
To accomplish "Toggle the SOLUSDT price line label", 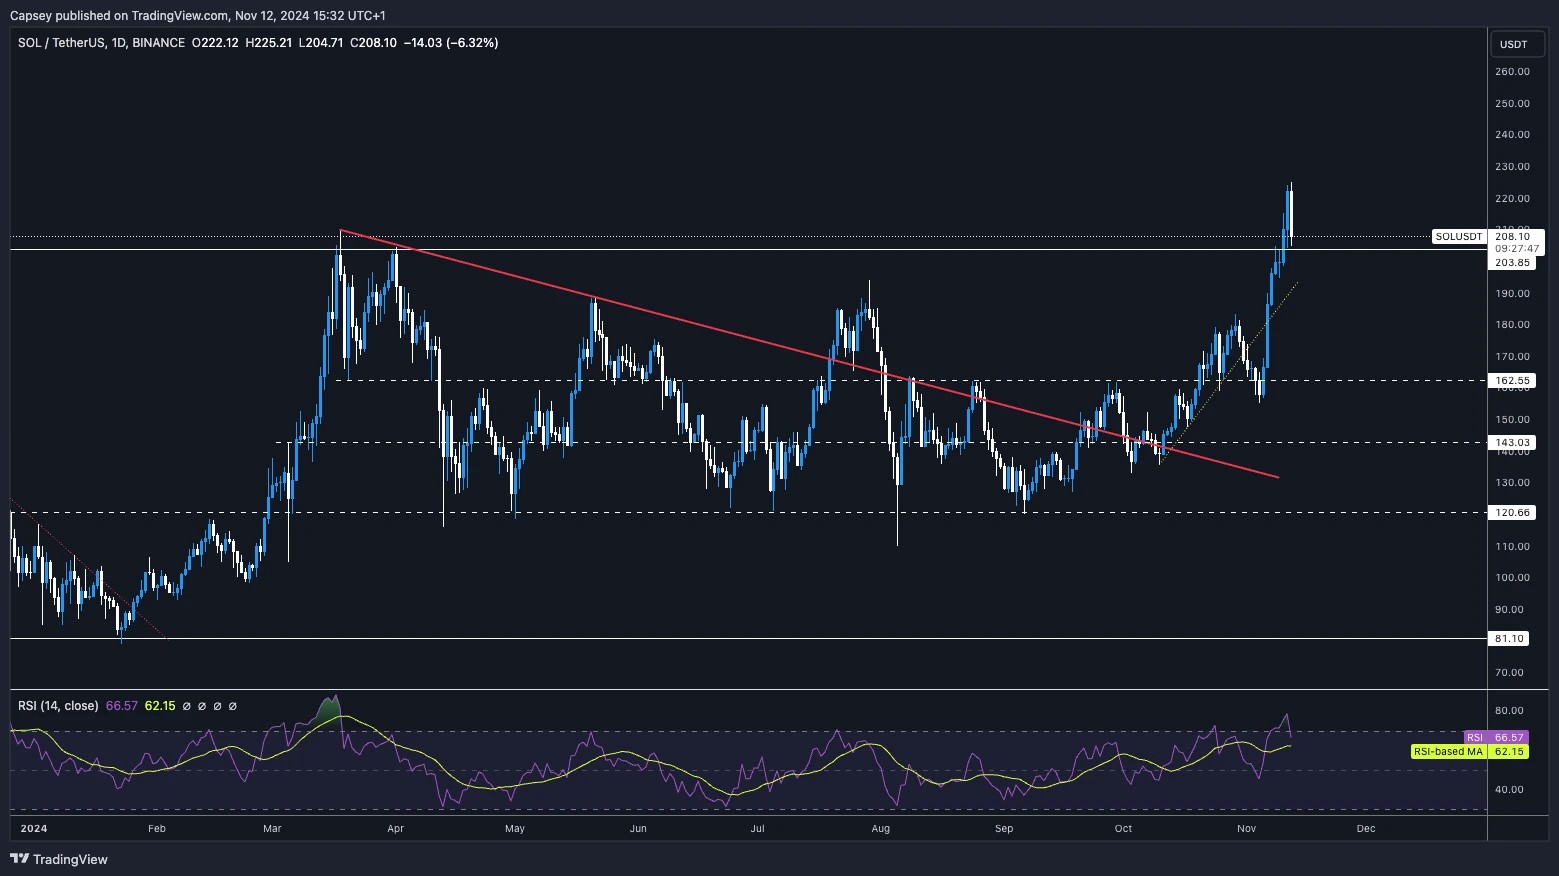I will pyautogui.click(x=1457, y=237).
